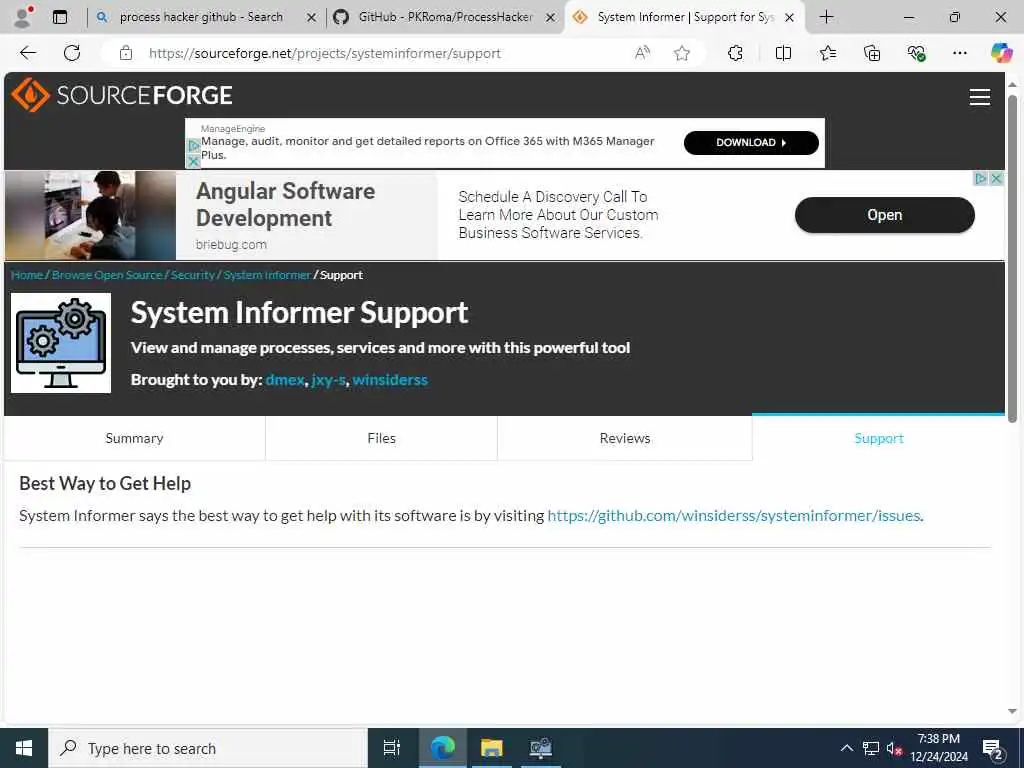Open Browser essentials heart icon

pos(916,53)
